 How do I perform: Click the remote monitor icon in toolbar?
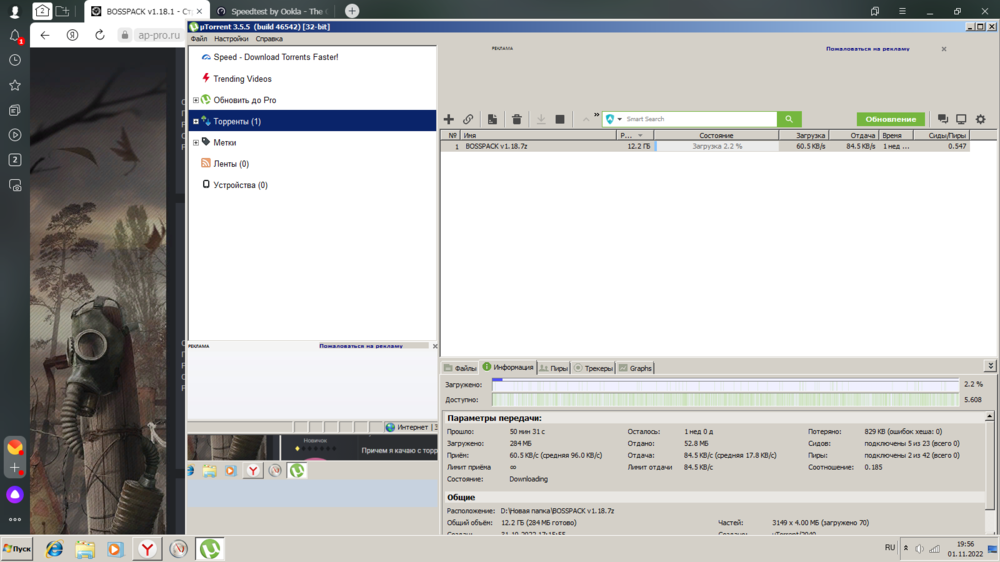(961, 119)
